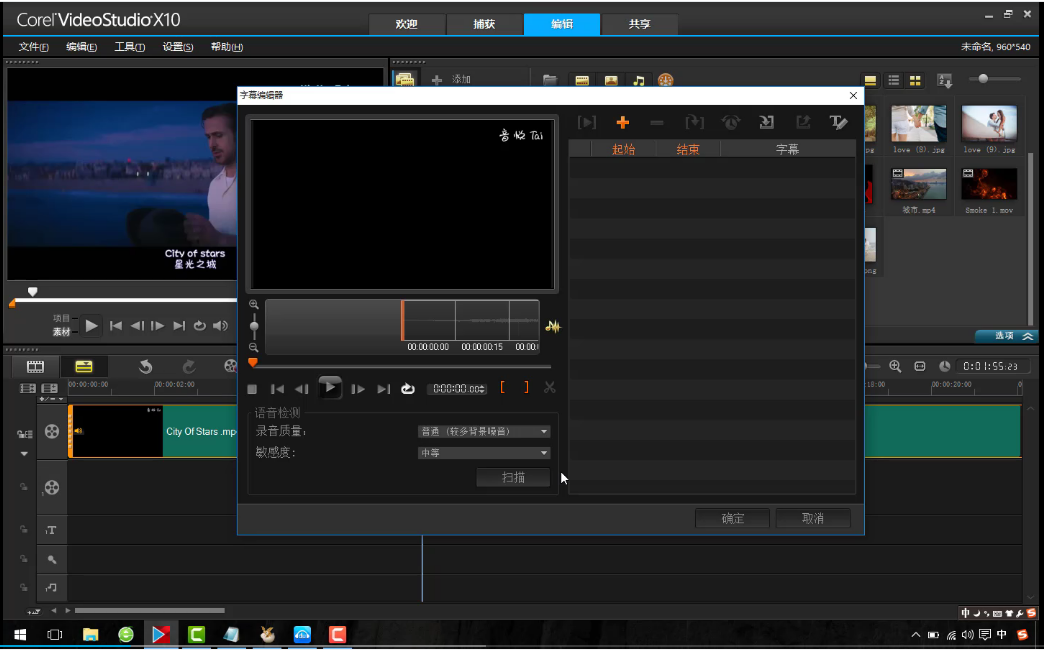Click the scissors split icon in subtitle editor
1044x650 pixels.
pyautogui.click(x=549, y=388)
